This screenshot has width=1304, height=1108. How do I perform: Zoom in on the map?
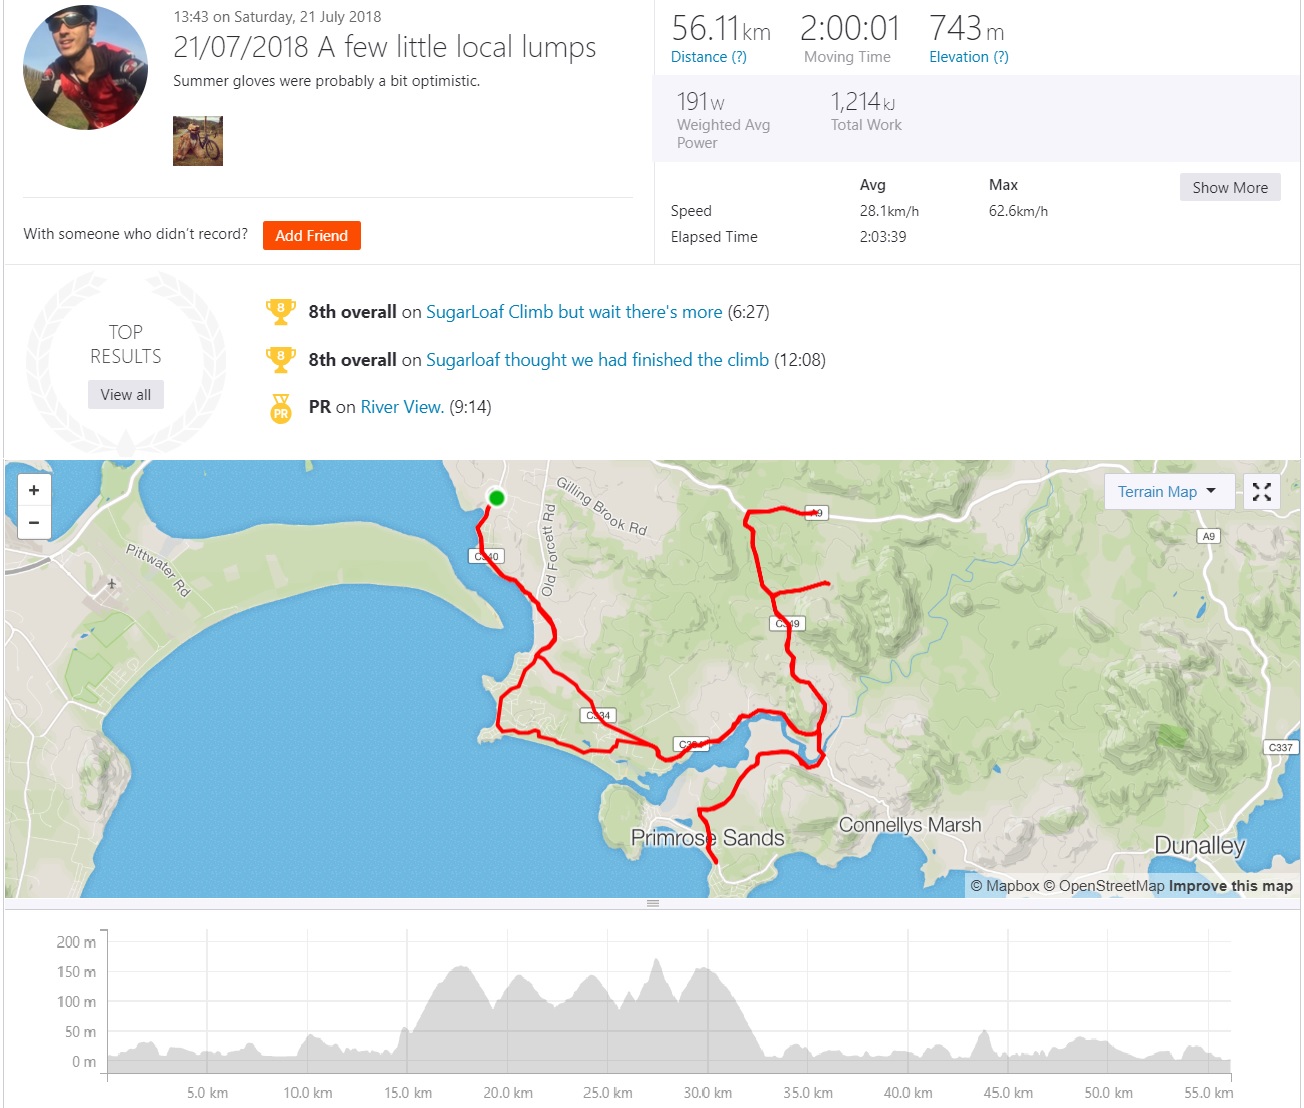[34, 490]
